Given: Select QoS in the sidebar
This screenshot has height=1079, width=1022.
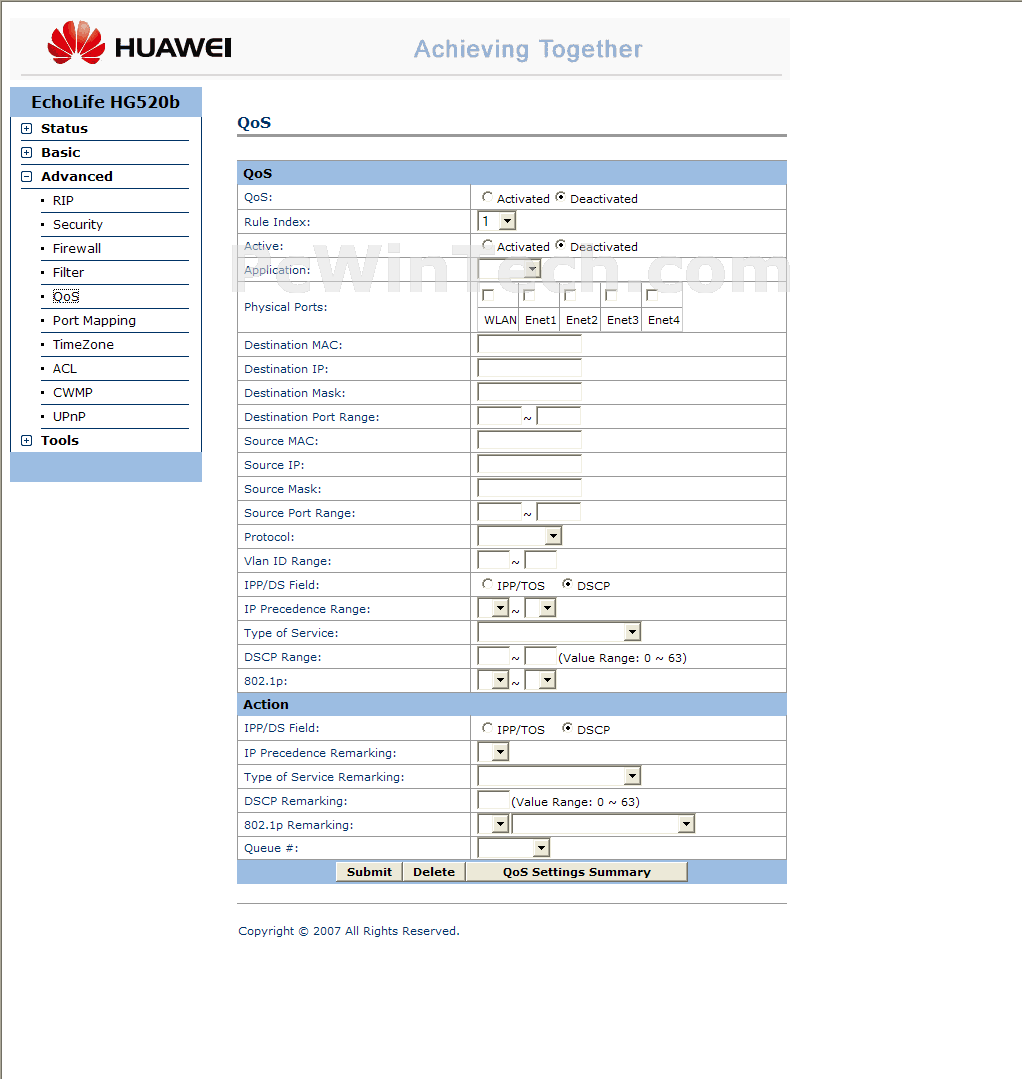Looking at the screenshot, I should (66, 297).
